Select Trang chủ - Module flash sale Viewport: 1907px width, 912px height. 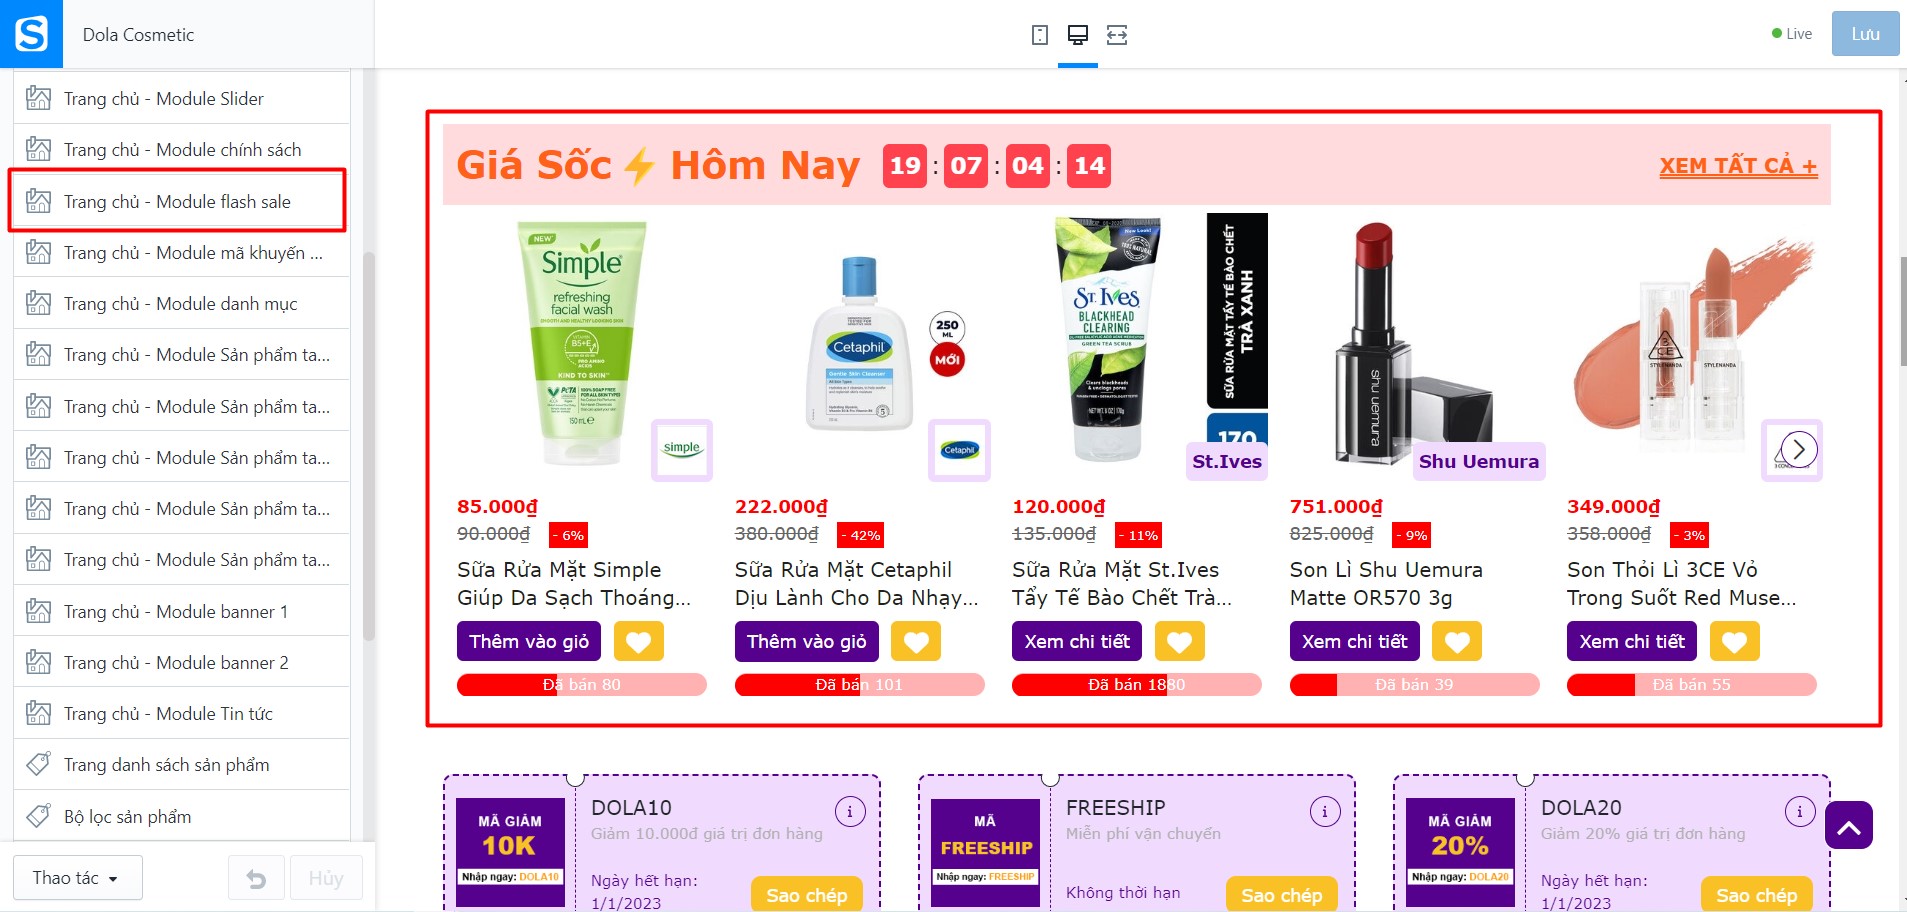tap(177, 201)
